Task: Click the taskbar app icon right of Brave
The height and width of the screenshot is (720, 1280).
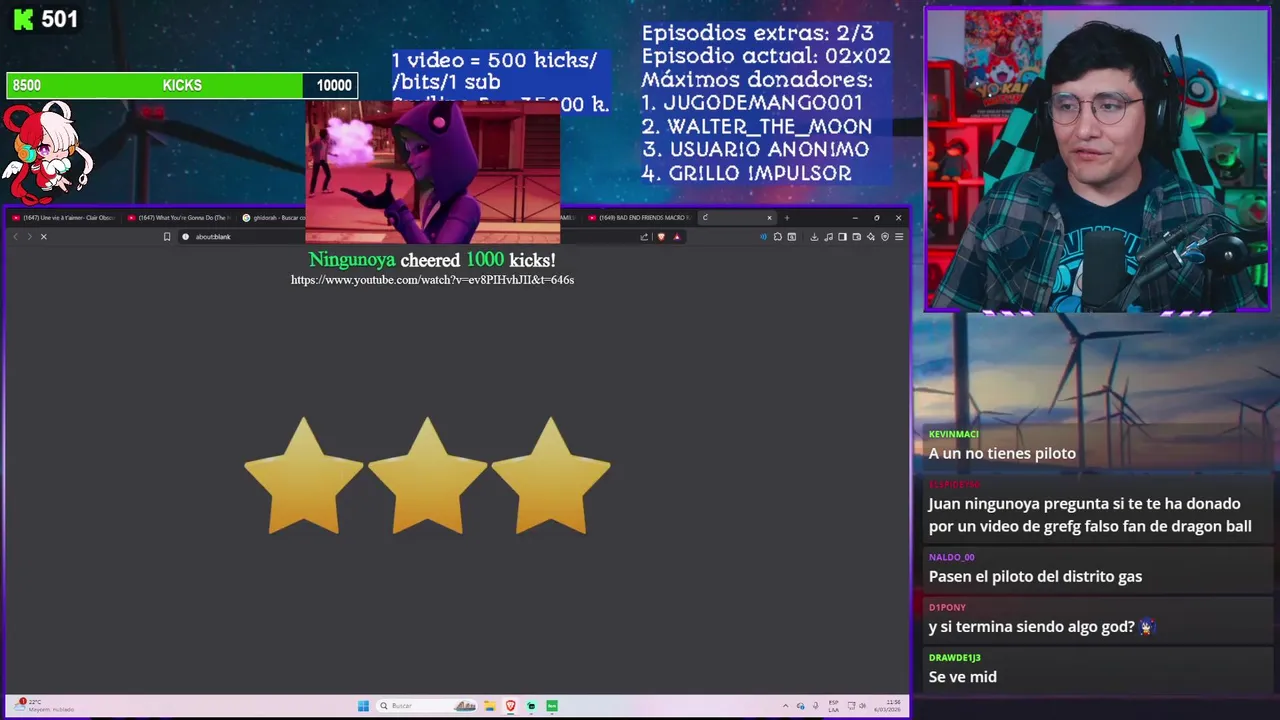Action: (x=531, y=706)
